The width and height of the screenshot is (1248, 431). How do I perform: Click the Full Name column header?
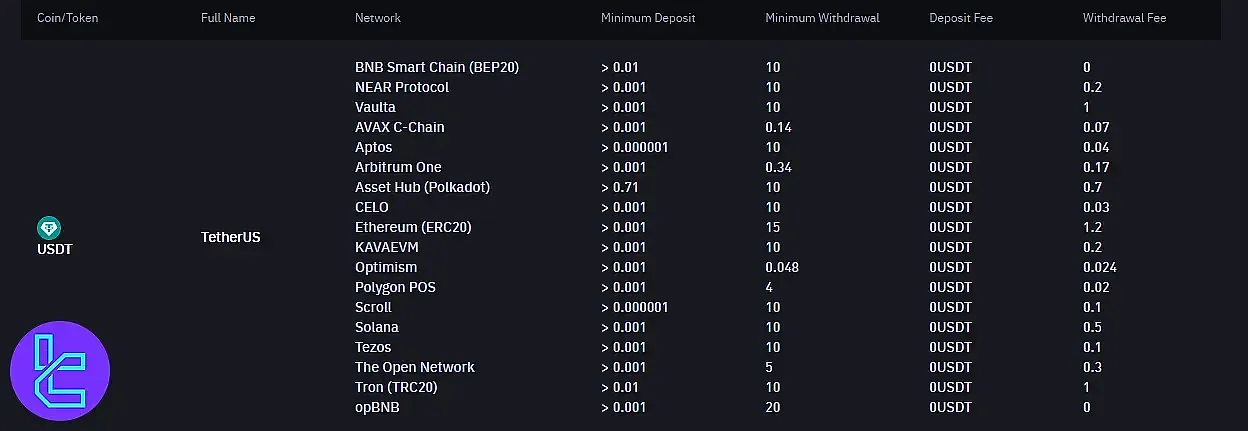pyautogui.click(x=228, y=18)
